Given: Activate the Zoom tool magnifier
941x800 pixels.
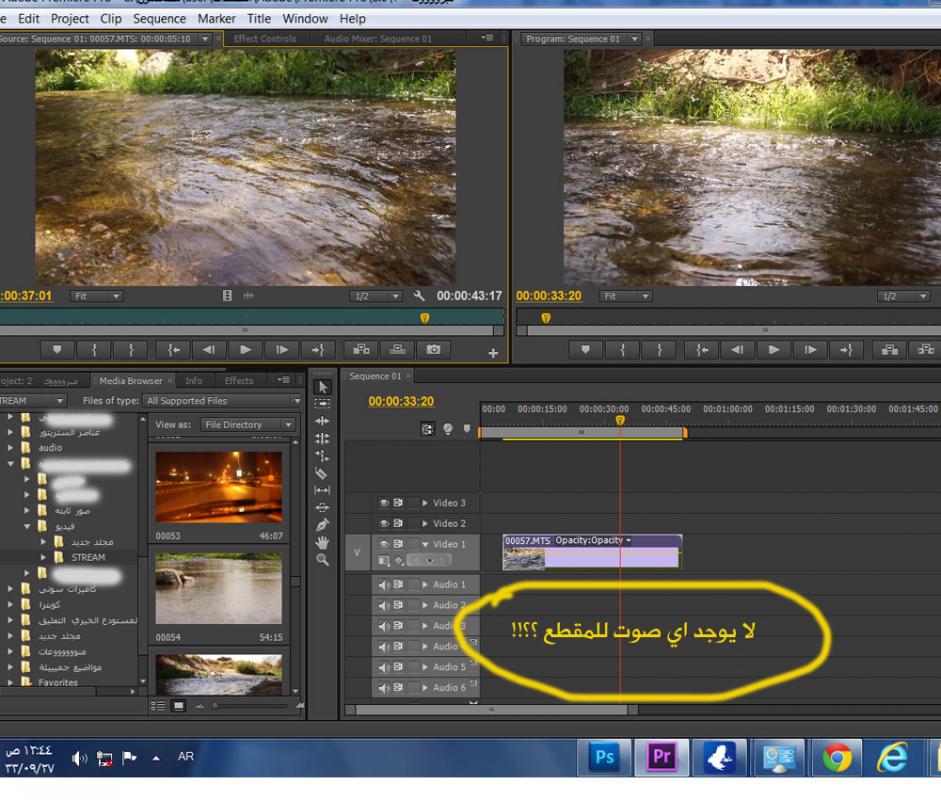Looking at the screenshot, I should tap(322, 560).
